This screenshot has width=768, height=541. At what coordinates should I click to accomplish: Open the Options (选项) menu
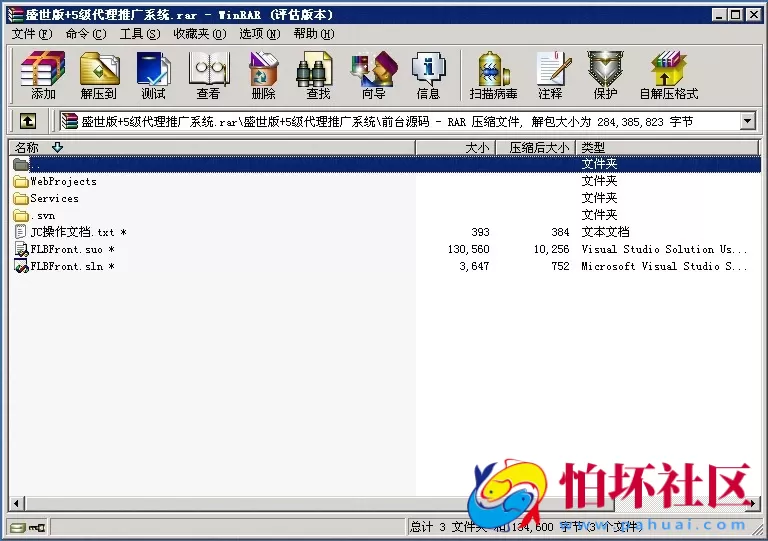click(260, 34)
